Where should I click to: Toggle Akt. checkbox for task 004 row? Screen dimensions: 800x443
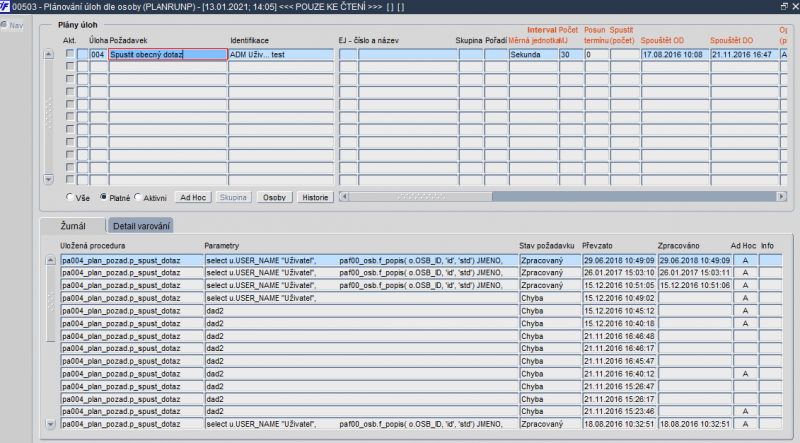pyautogui.click(x=70, y=54)
